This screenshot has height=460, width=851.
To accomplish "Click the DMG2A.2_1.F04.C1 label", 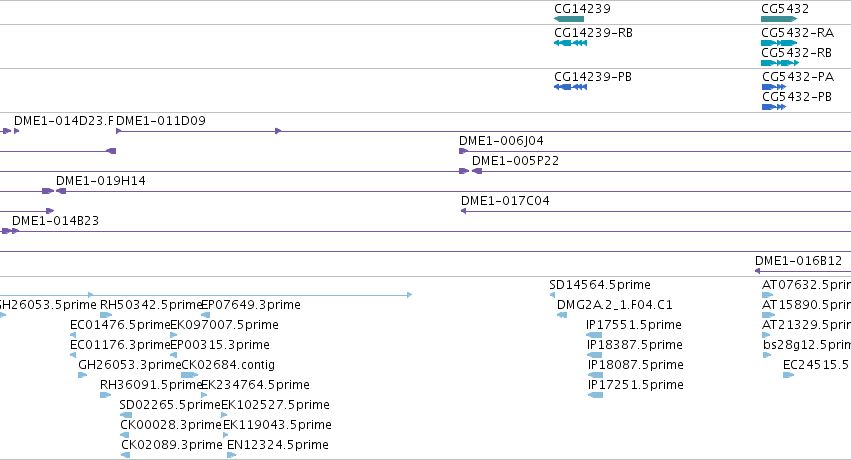I will 614,305.
